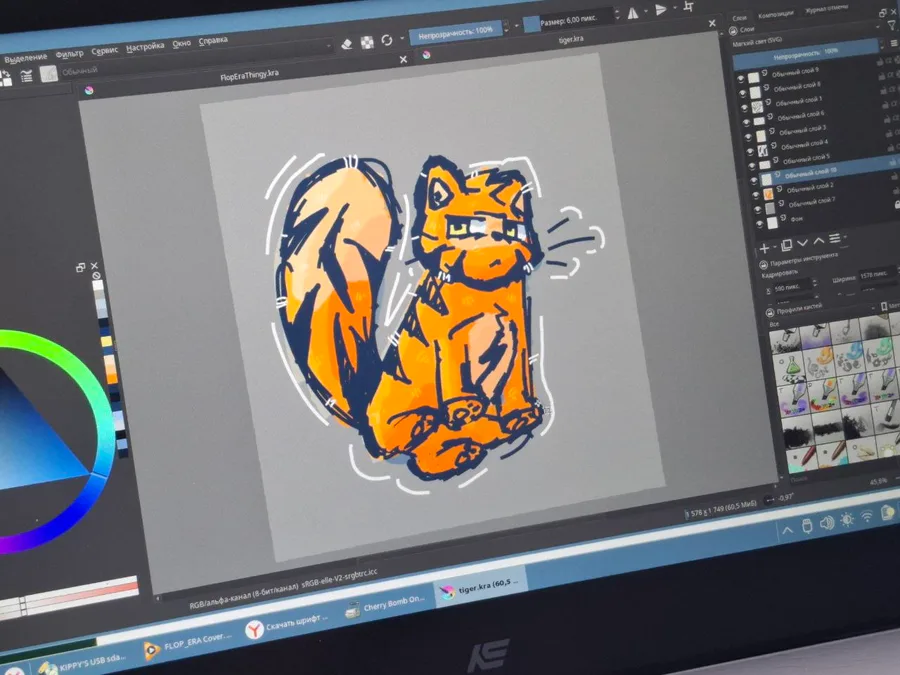Move layer down with the chevron icon

pos(802,242)
